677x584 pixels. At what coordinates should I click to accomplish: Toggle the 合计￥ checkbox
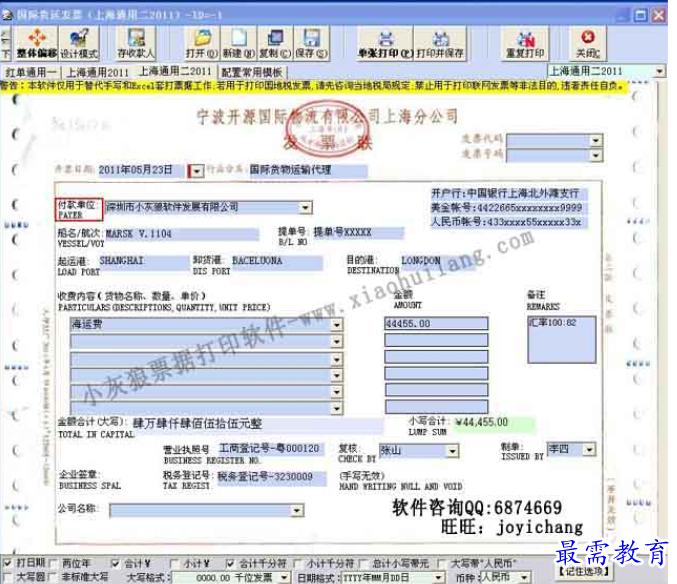[115, 563]
